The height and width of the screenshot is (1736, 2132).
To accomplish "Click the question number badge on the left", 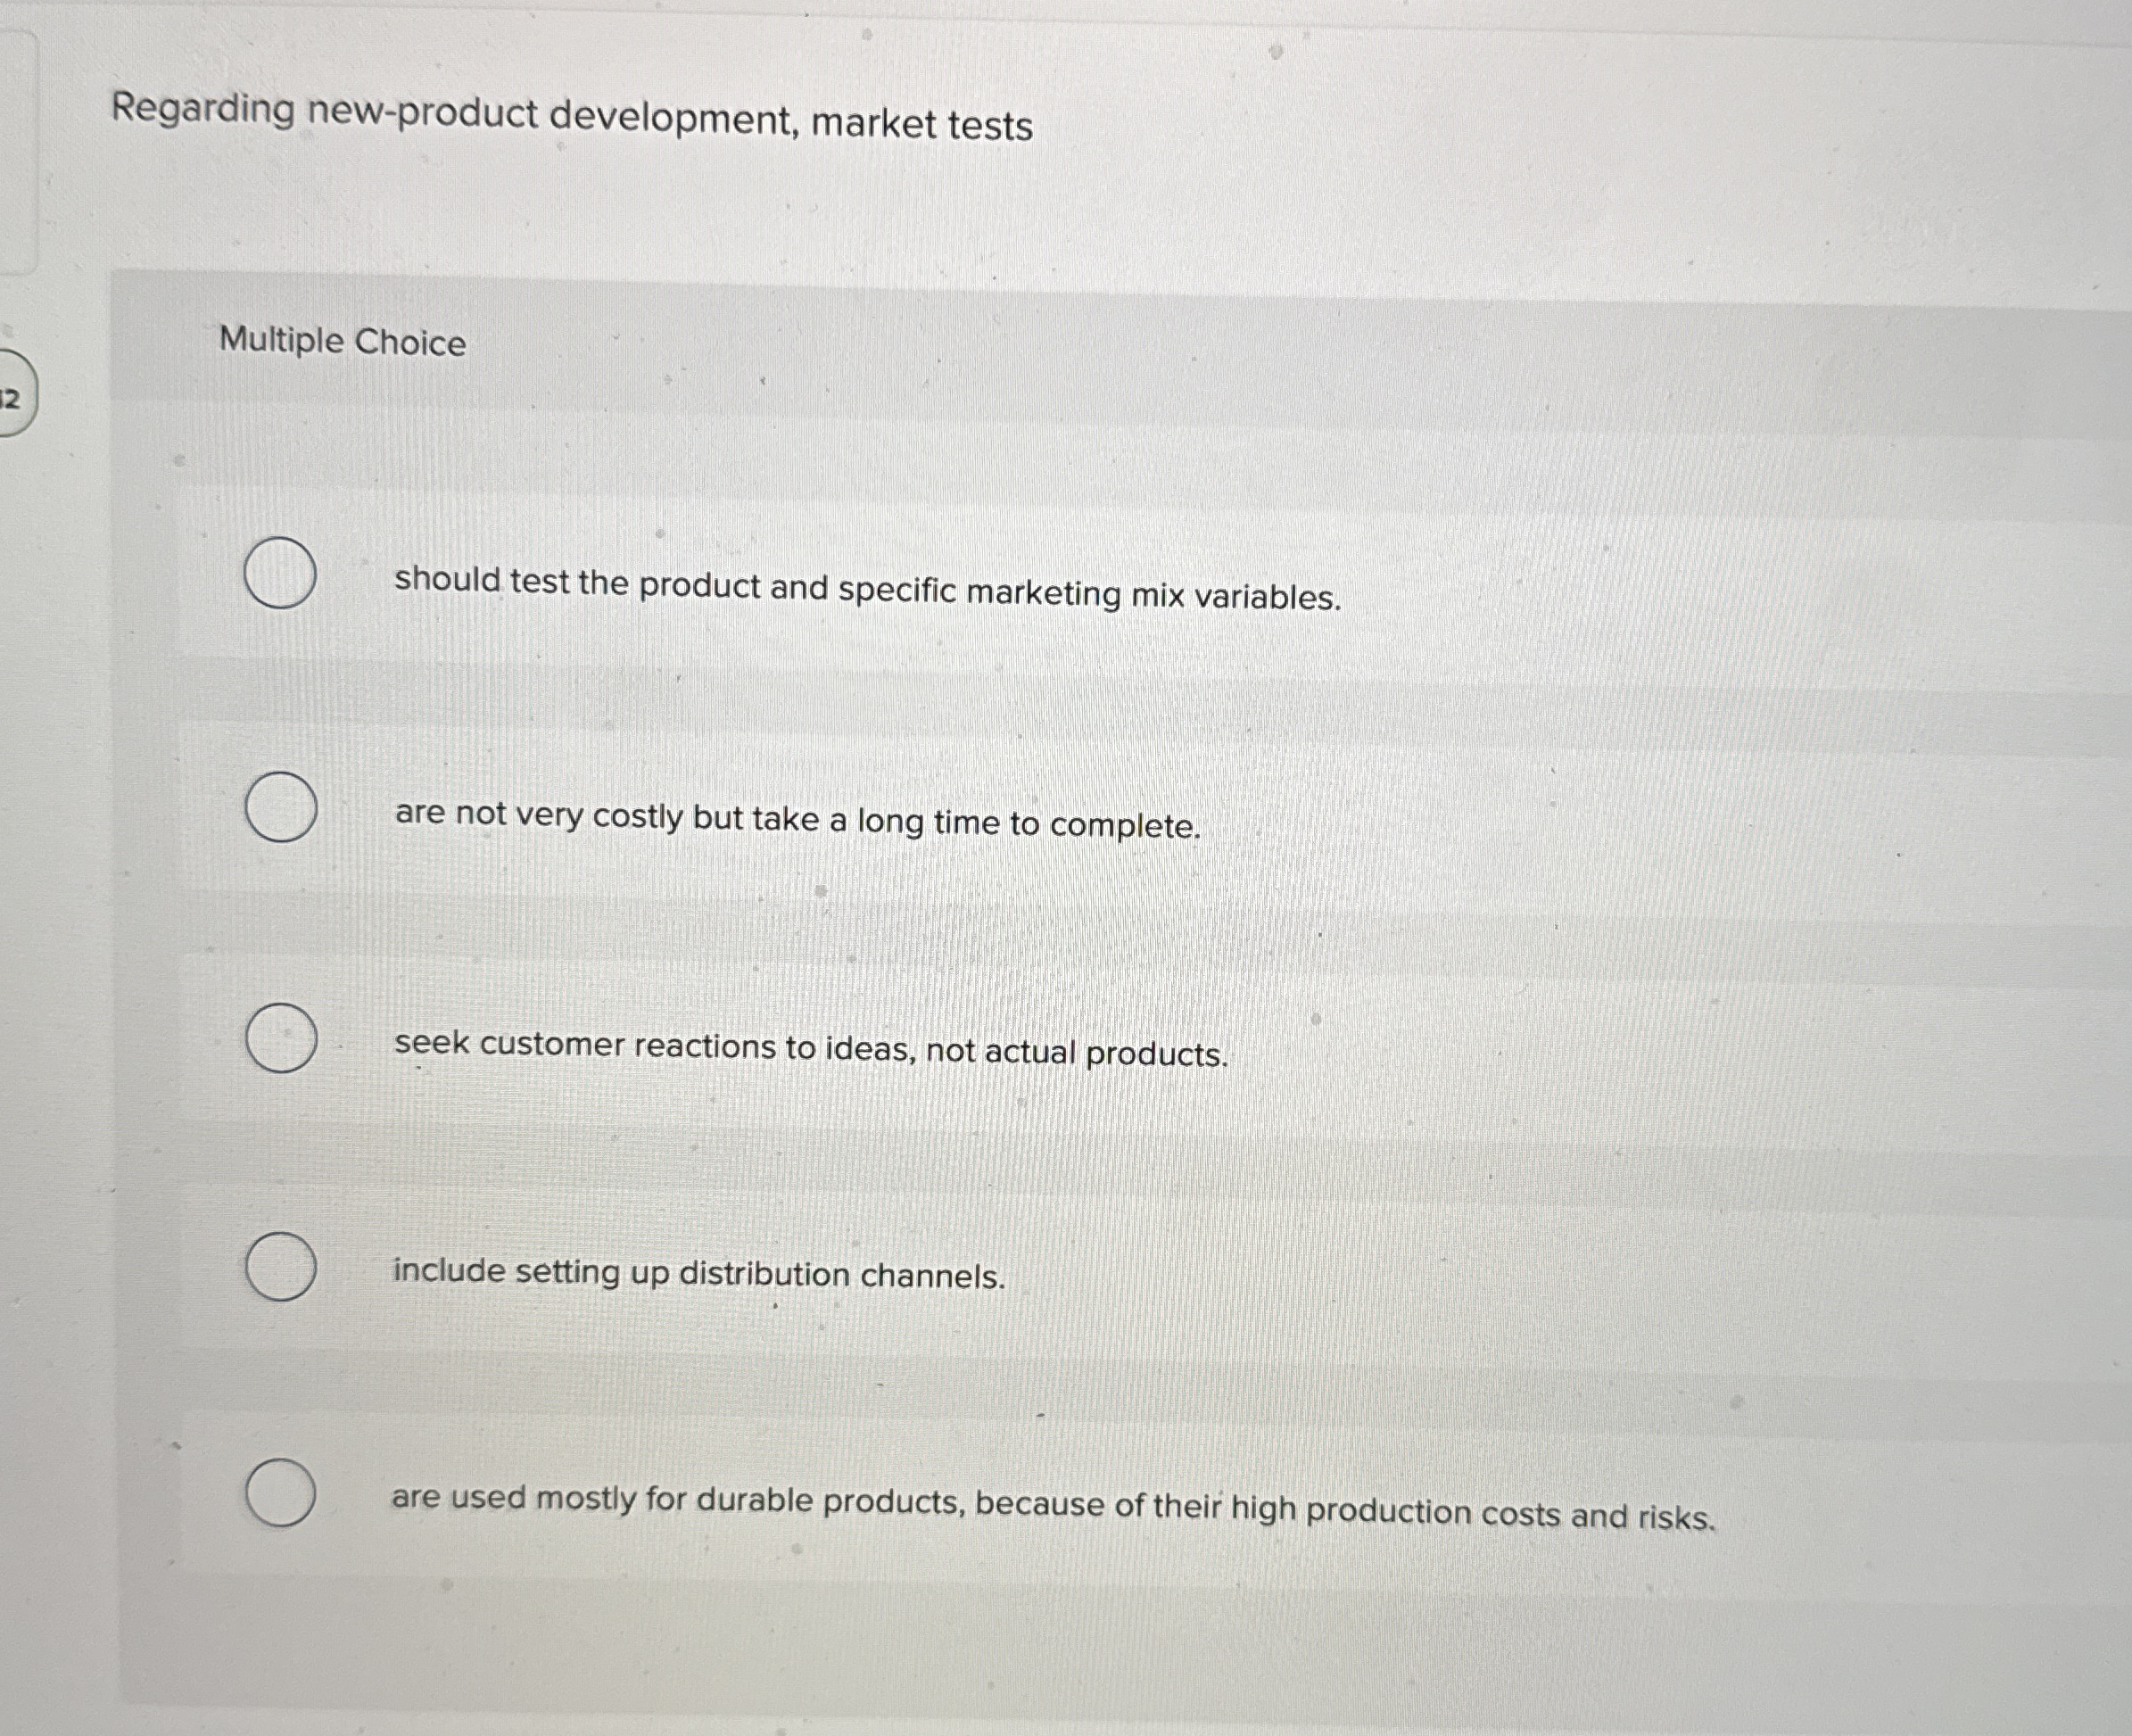I will tap(12, 398).
